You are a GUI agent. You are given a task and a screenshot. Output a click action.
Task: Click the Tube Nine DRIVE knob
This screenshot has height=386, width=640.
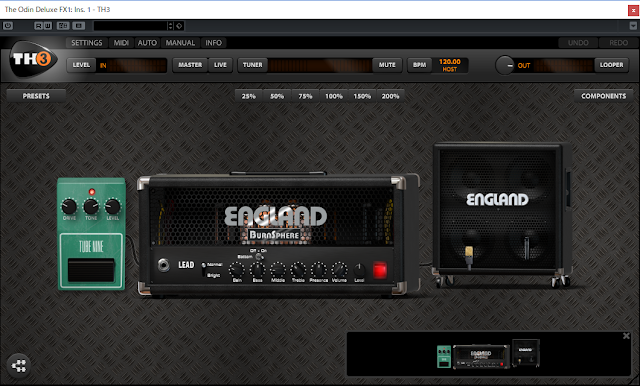(x=69, y=206)
